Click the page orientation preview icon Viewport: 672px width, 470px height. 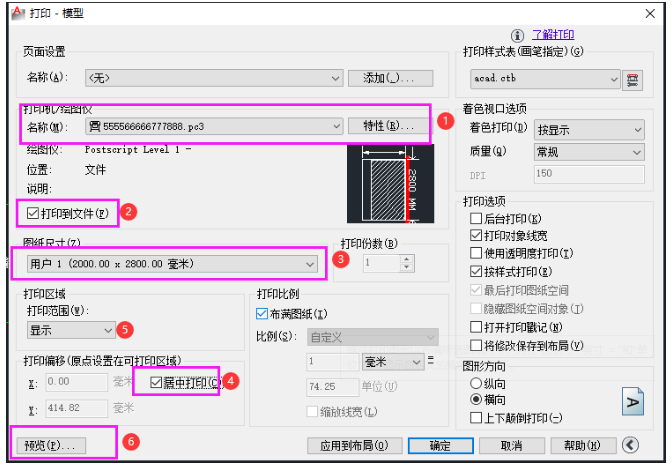tap(632, 401)
